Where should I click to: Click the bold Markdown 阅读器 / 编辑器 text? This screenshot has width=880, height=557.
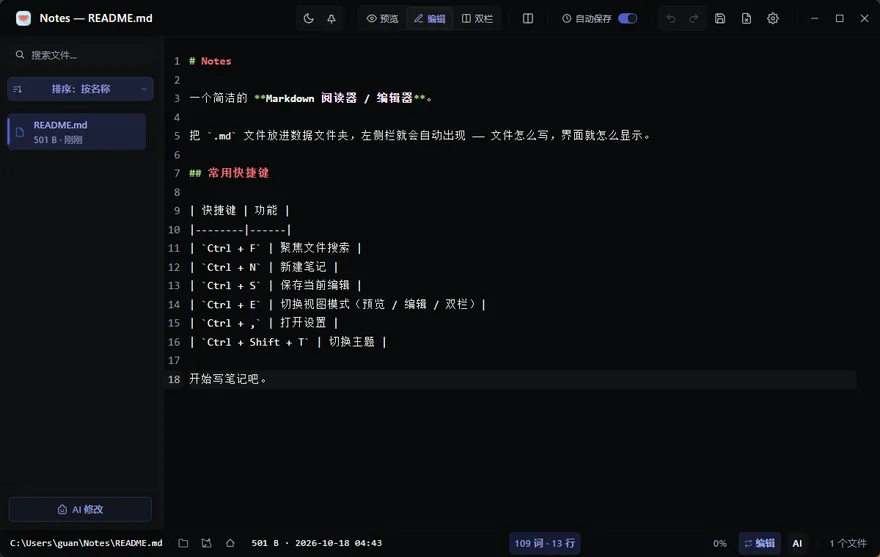339,98
